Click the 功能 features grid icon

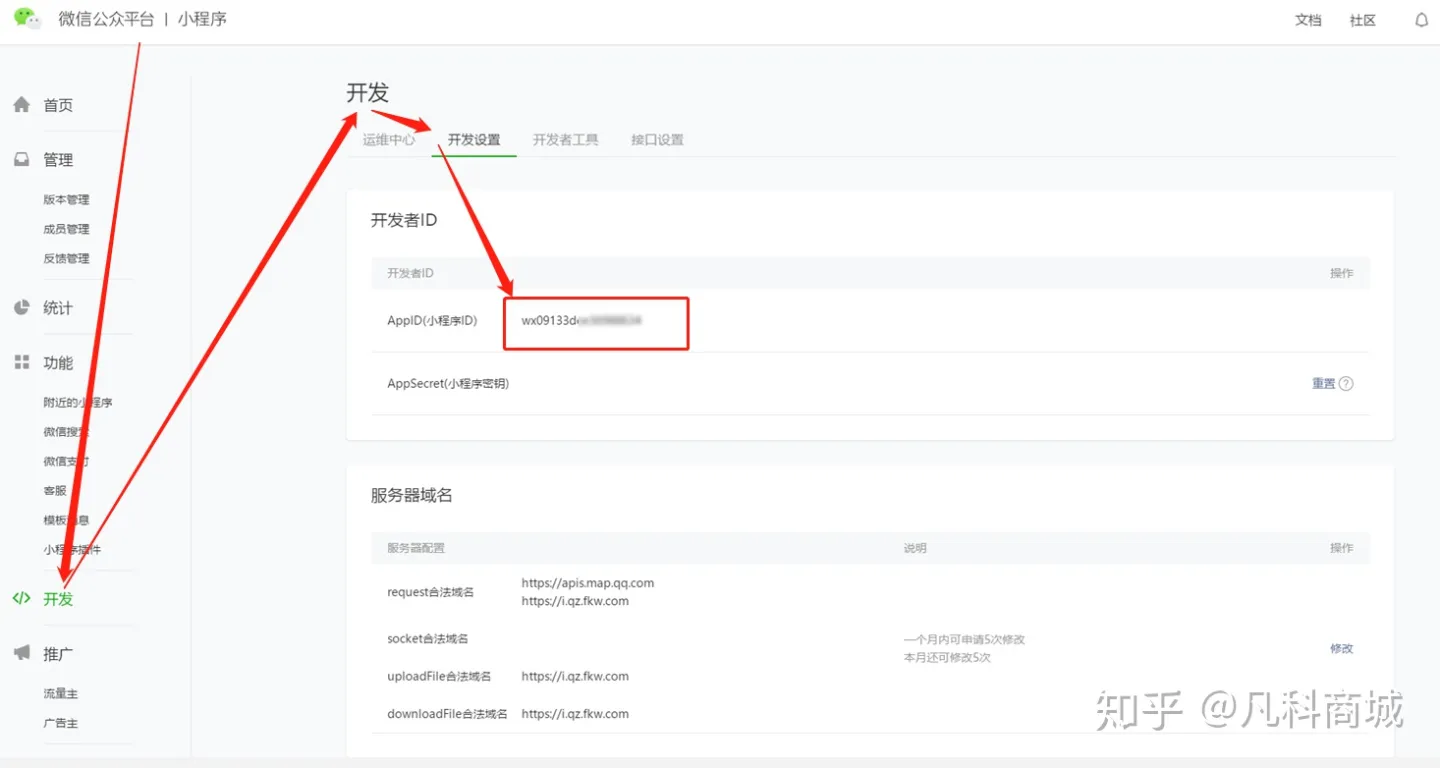tap(21, 362)
